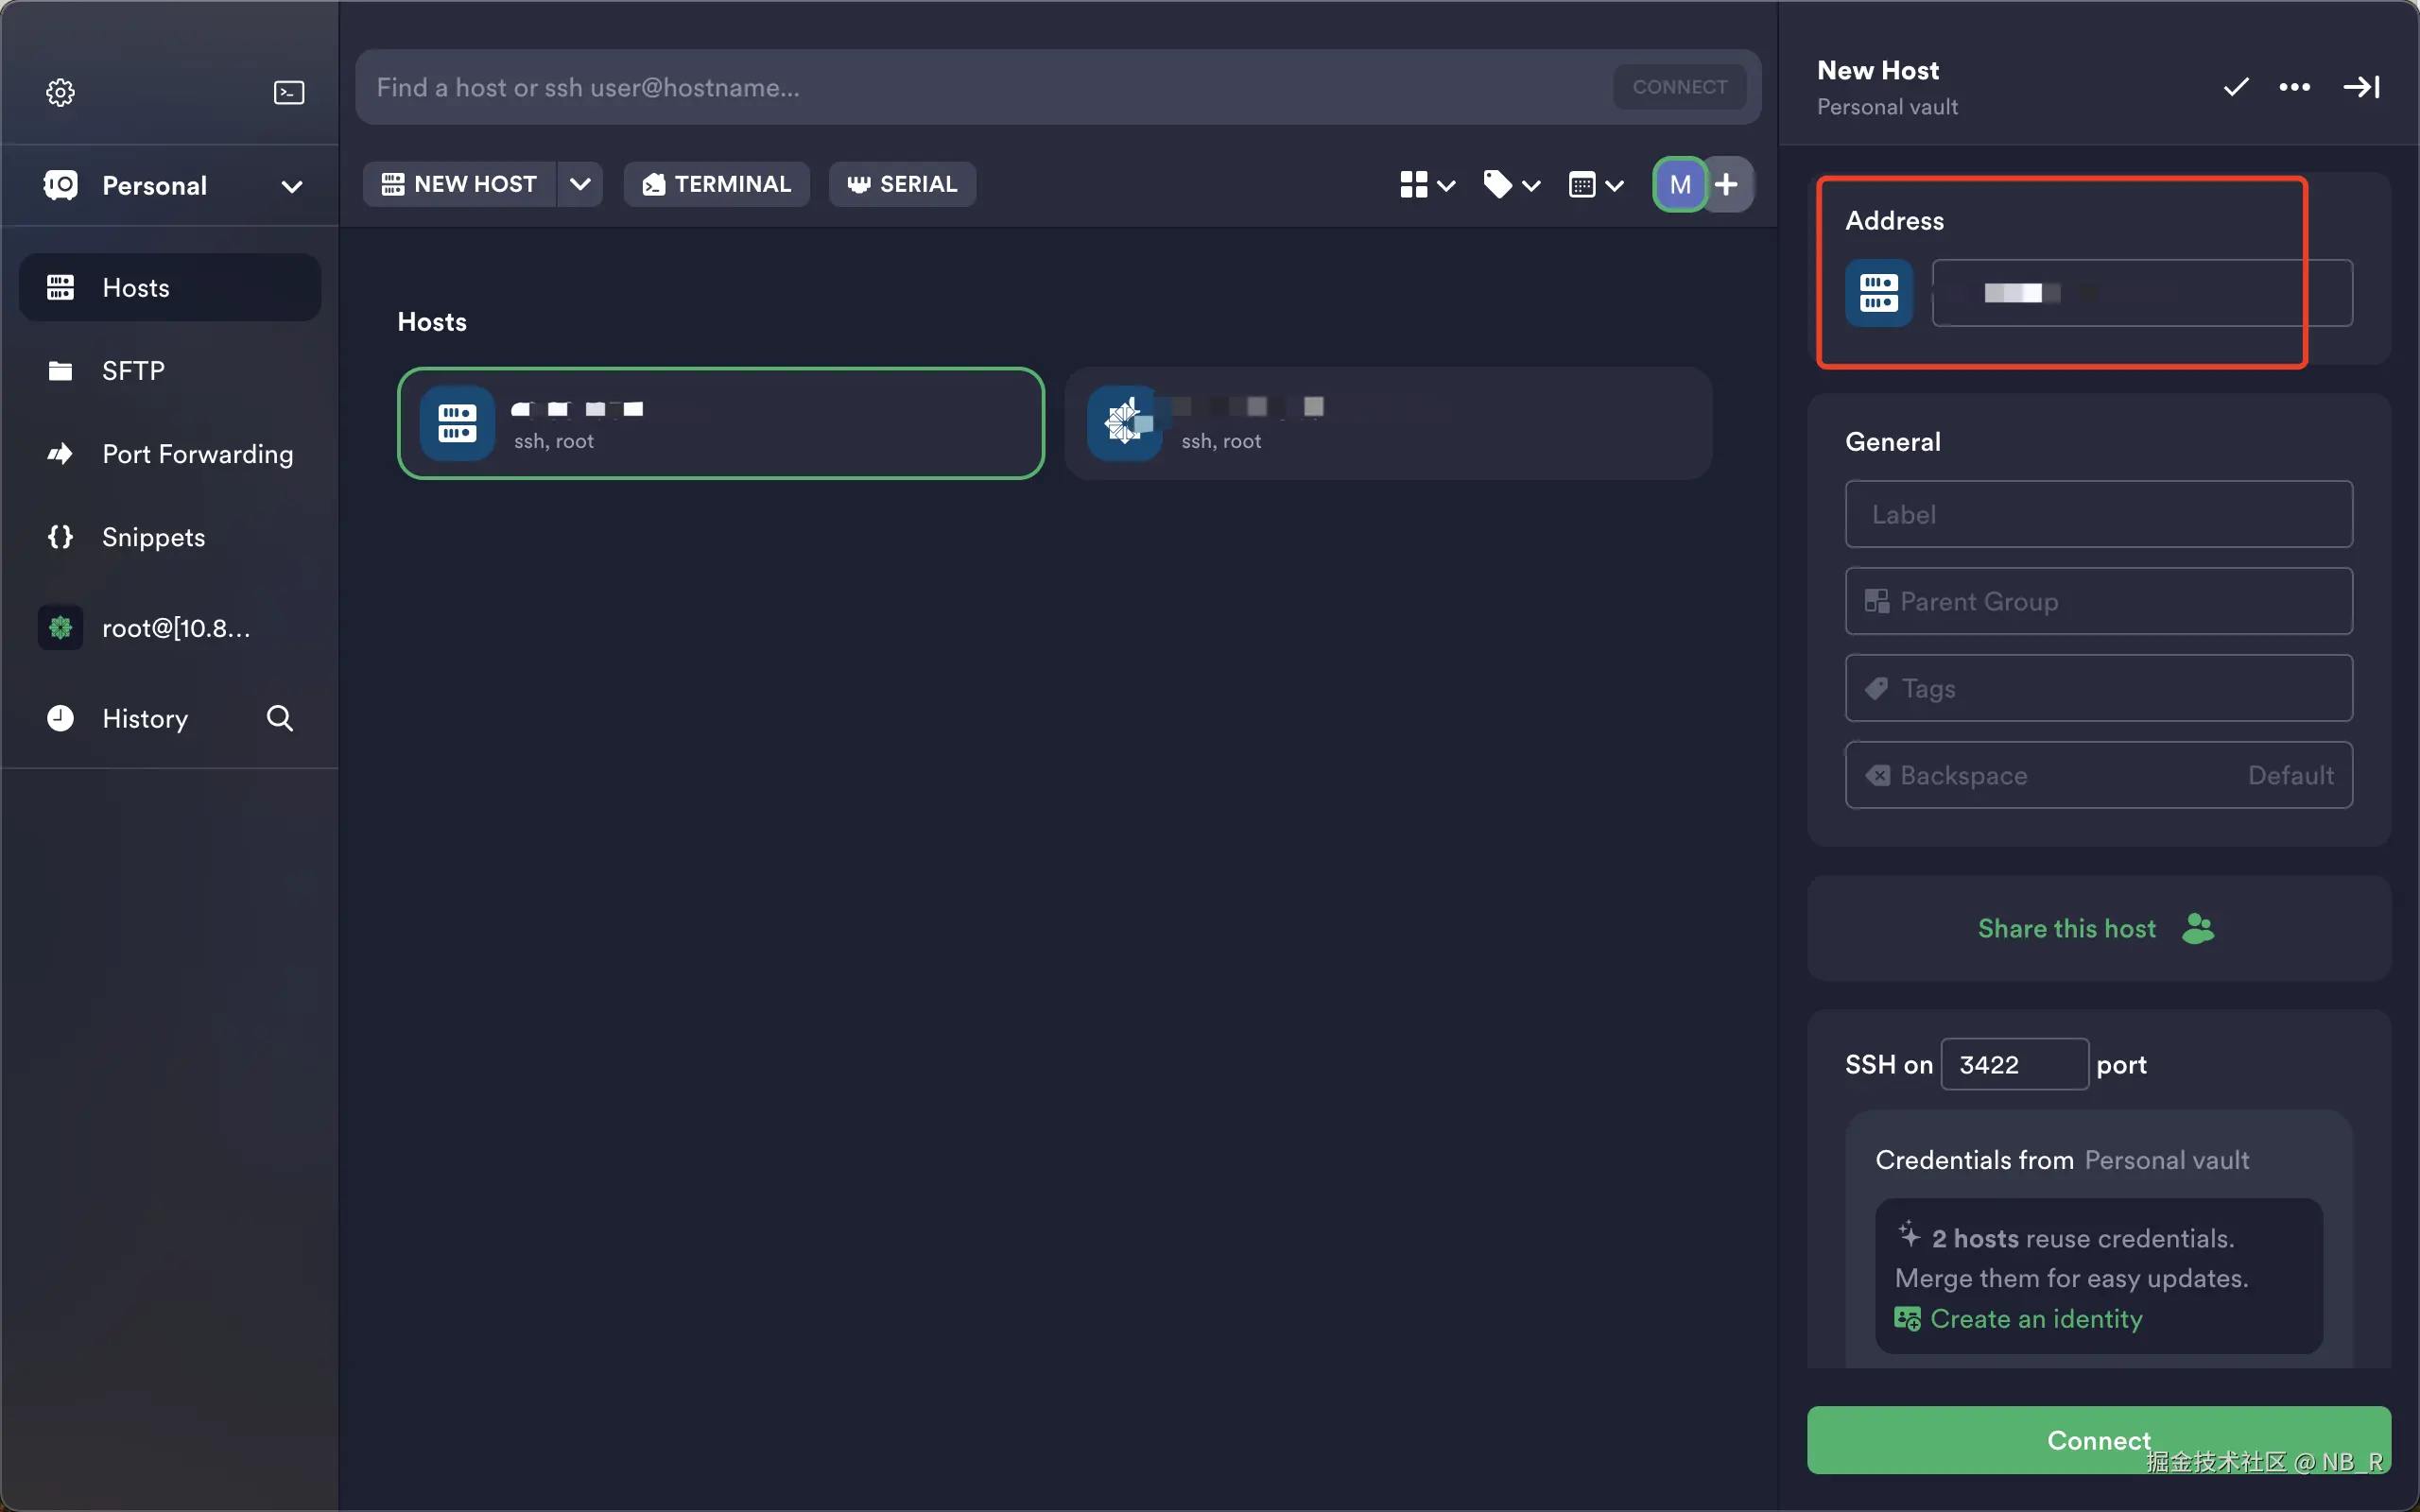Viewport: 2420px width, 1512px height.
Task: Open the settings gear icon
Action: pyautogui.click(x=60, y=92)
